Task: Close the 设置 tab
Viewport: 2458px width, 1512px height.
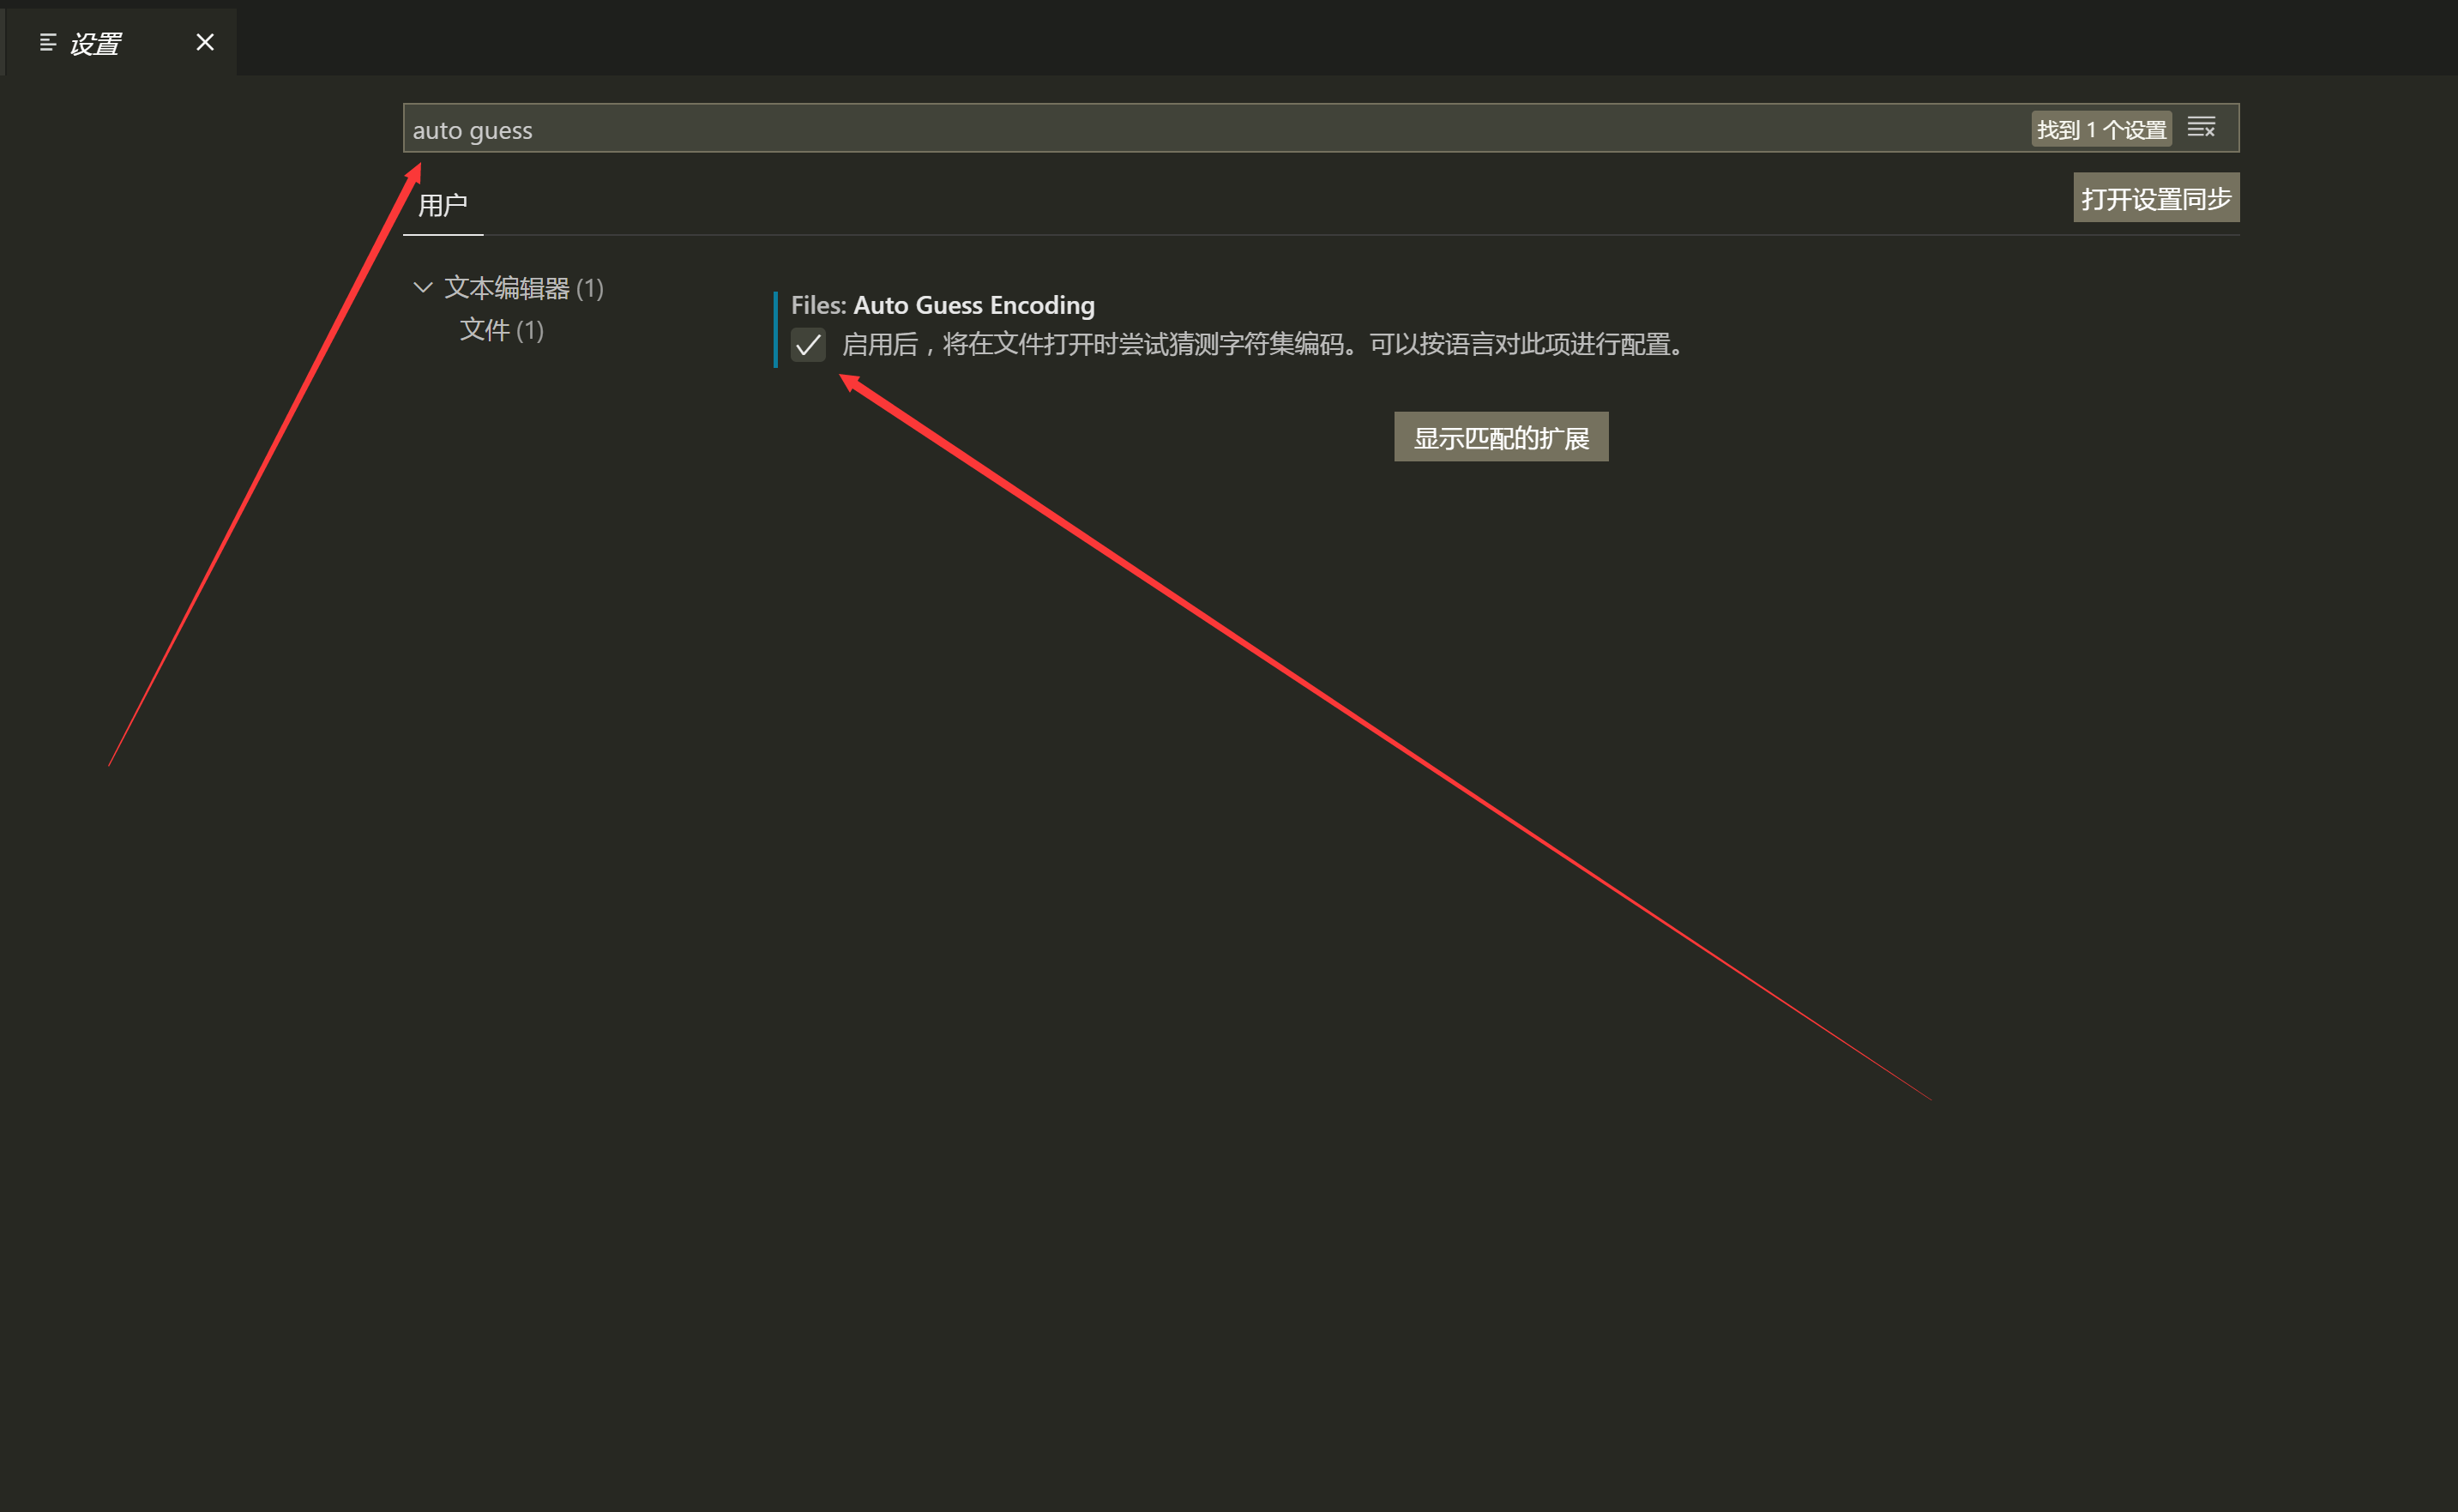Action: (204, 42)
